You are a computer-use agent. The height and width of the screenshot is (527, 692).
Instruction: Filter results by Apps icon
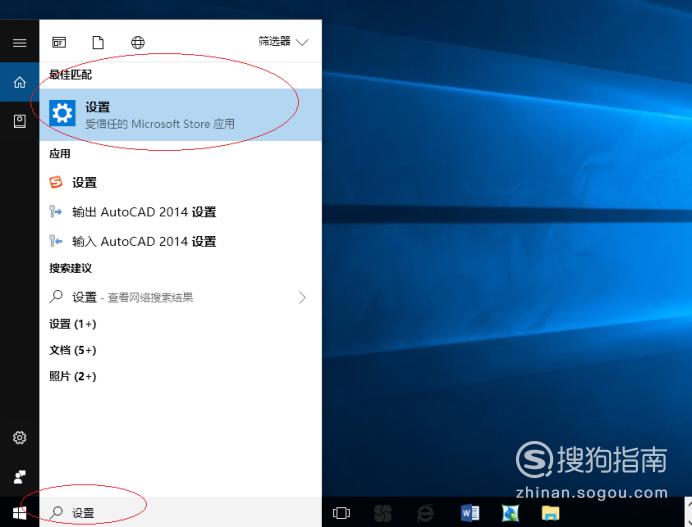coord(59,42)
